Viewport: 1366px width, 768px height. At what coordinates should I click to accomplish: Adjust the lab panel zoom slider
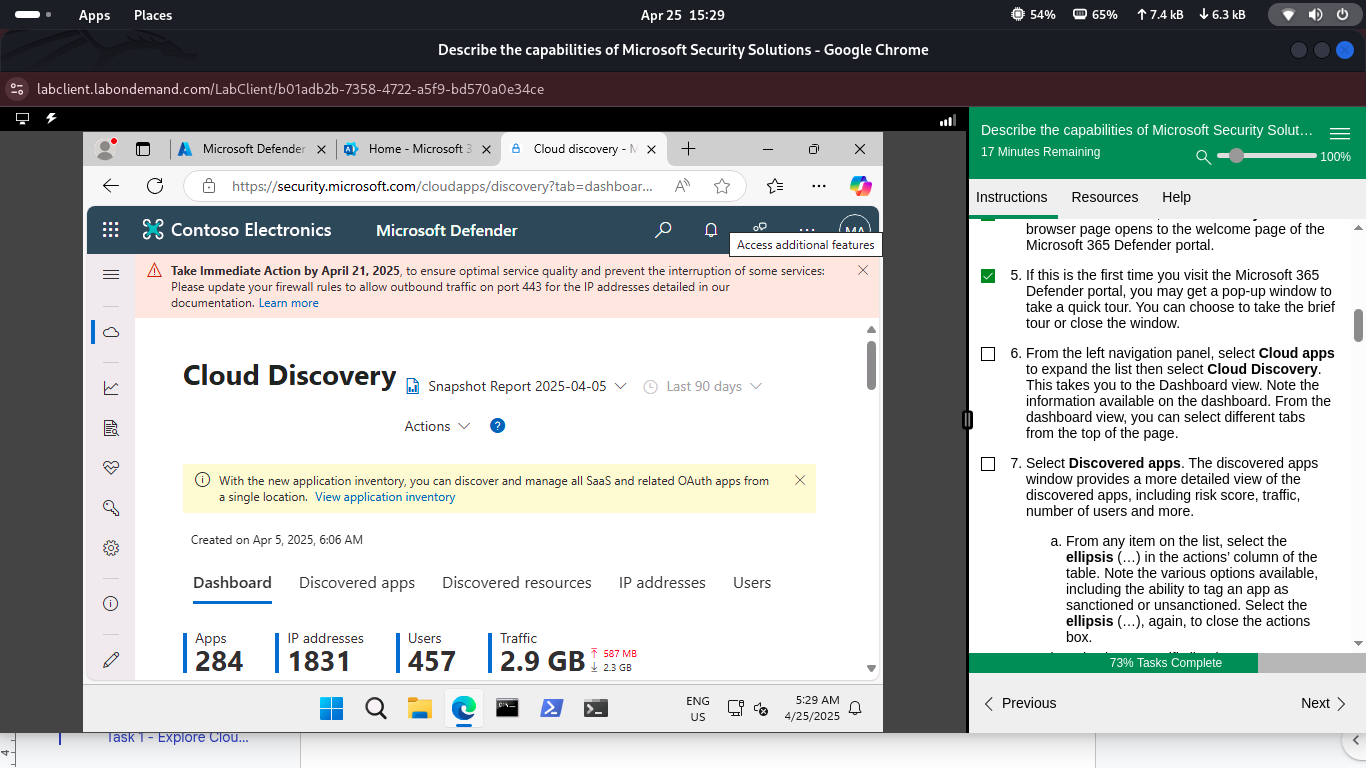point(1236,156)
